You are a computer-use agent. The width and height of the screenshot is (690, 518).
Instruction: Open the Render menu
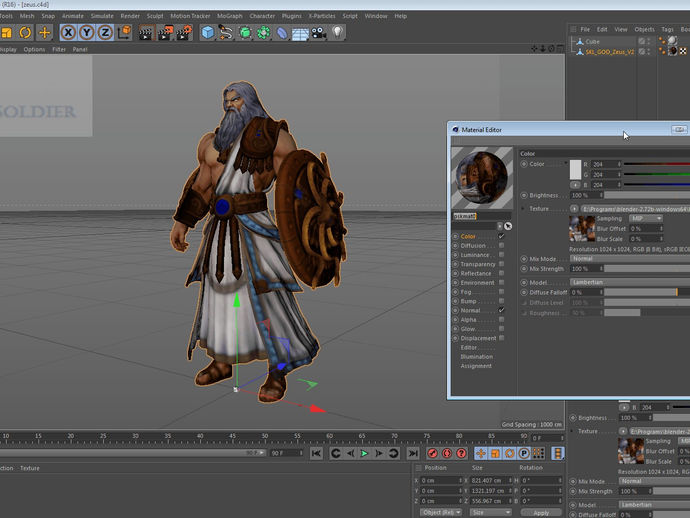(130, 16)
